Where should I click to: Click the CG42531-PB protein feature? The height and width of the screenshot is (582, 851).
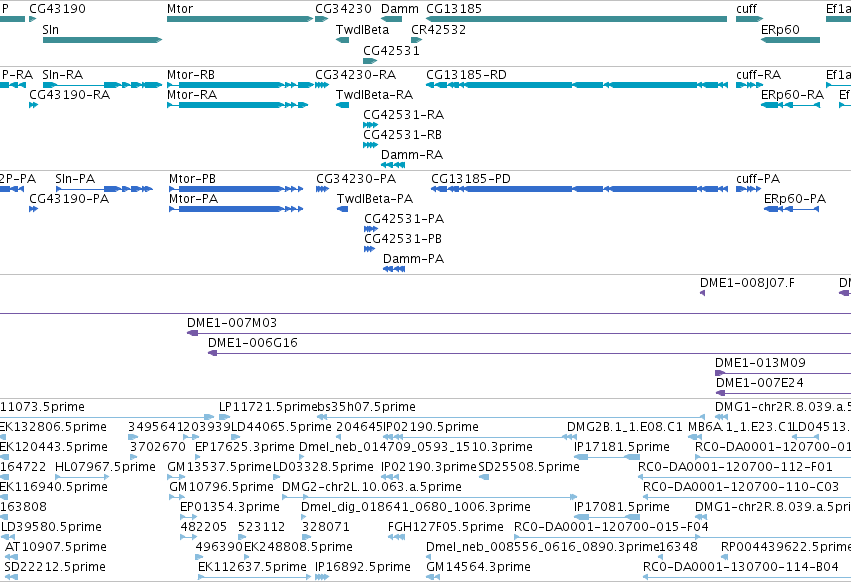(370, 249)
